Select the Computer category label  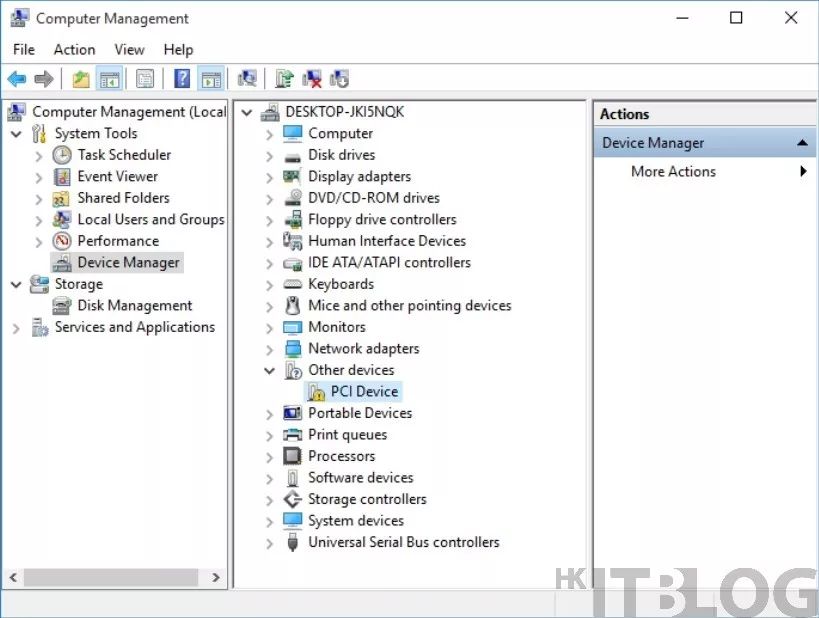pos(341,133)
